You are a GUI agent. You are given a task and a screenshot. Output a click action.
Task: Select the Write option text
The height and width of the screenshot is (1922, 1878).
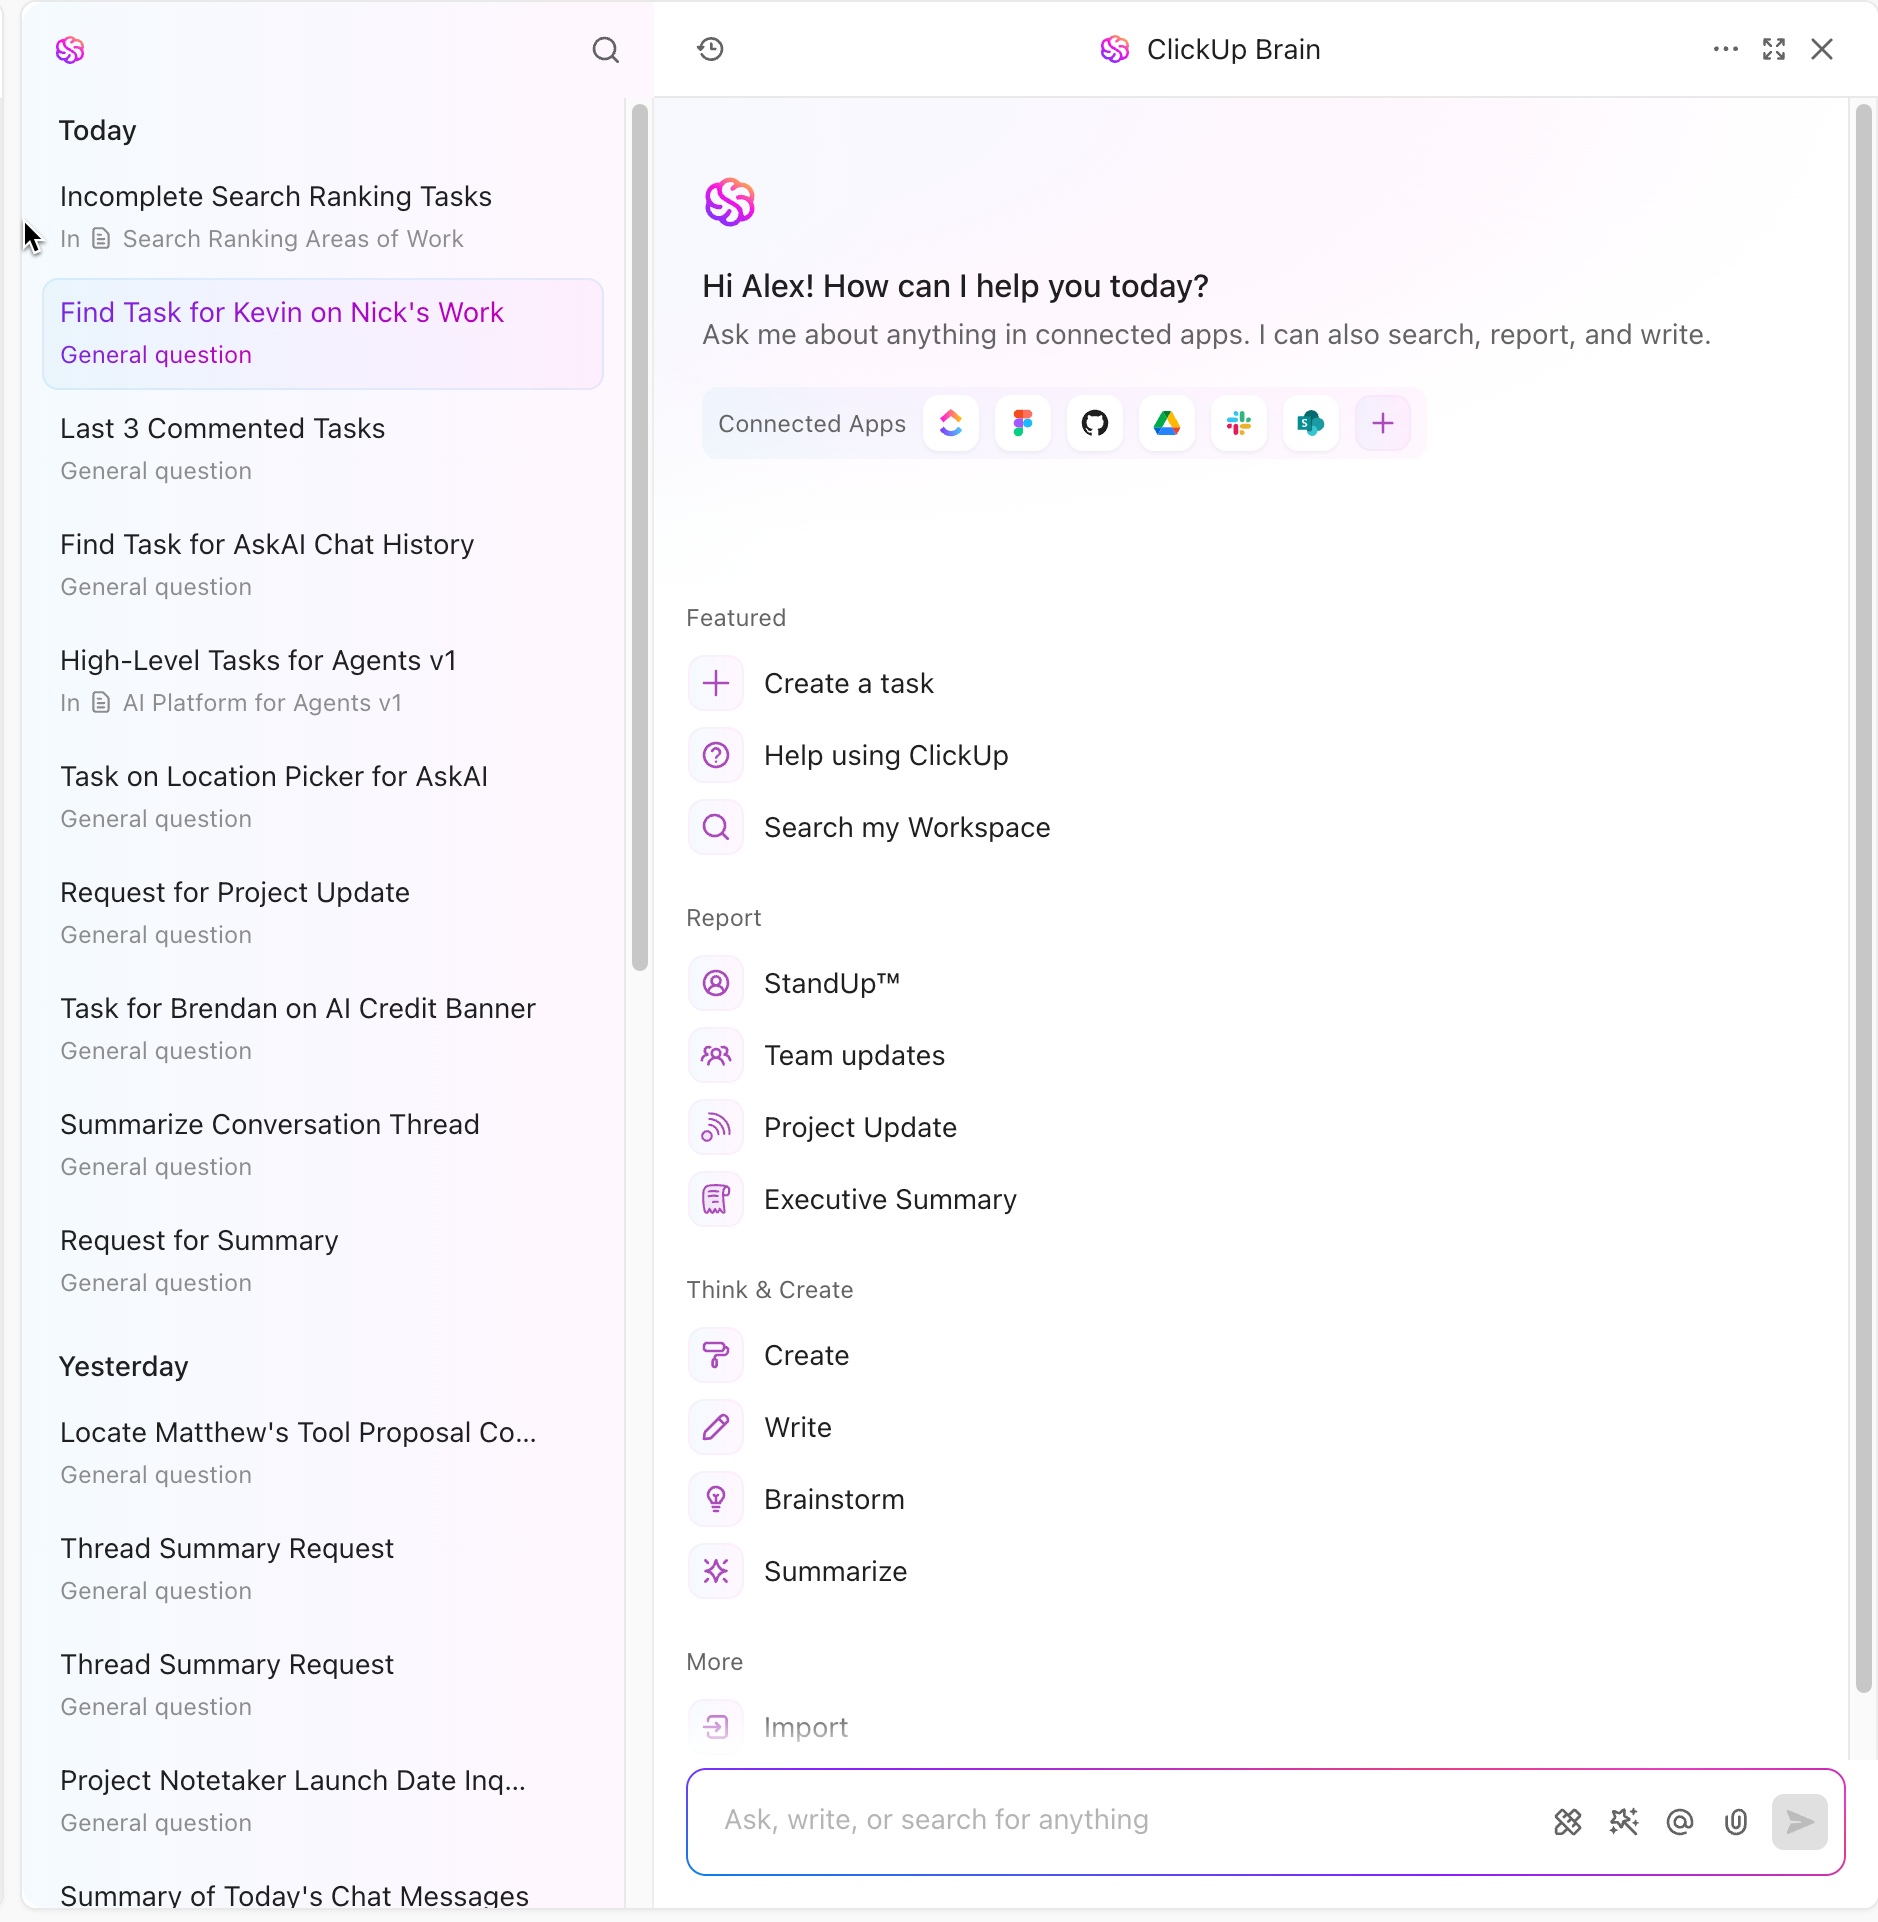pyautogui.click(x=798, y=1427)
